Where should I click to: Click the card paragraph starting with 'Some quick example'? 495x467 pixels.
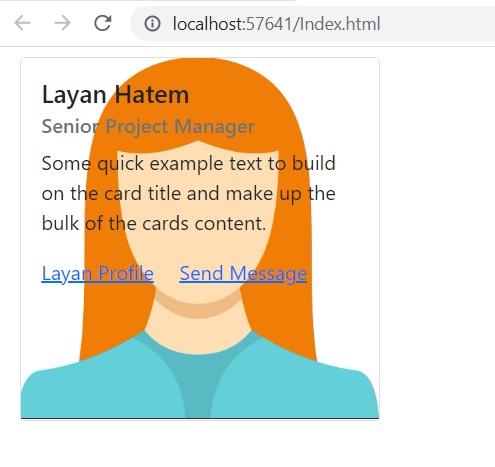click(x=189, y=193)
